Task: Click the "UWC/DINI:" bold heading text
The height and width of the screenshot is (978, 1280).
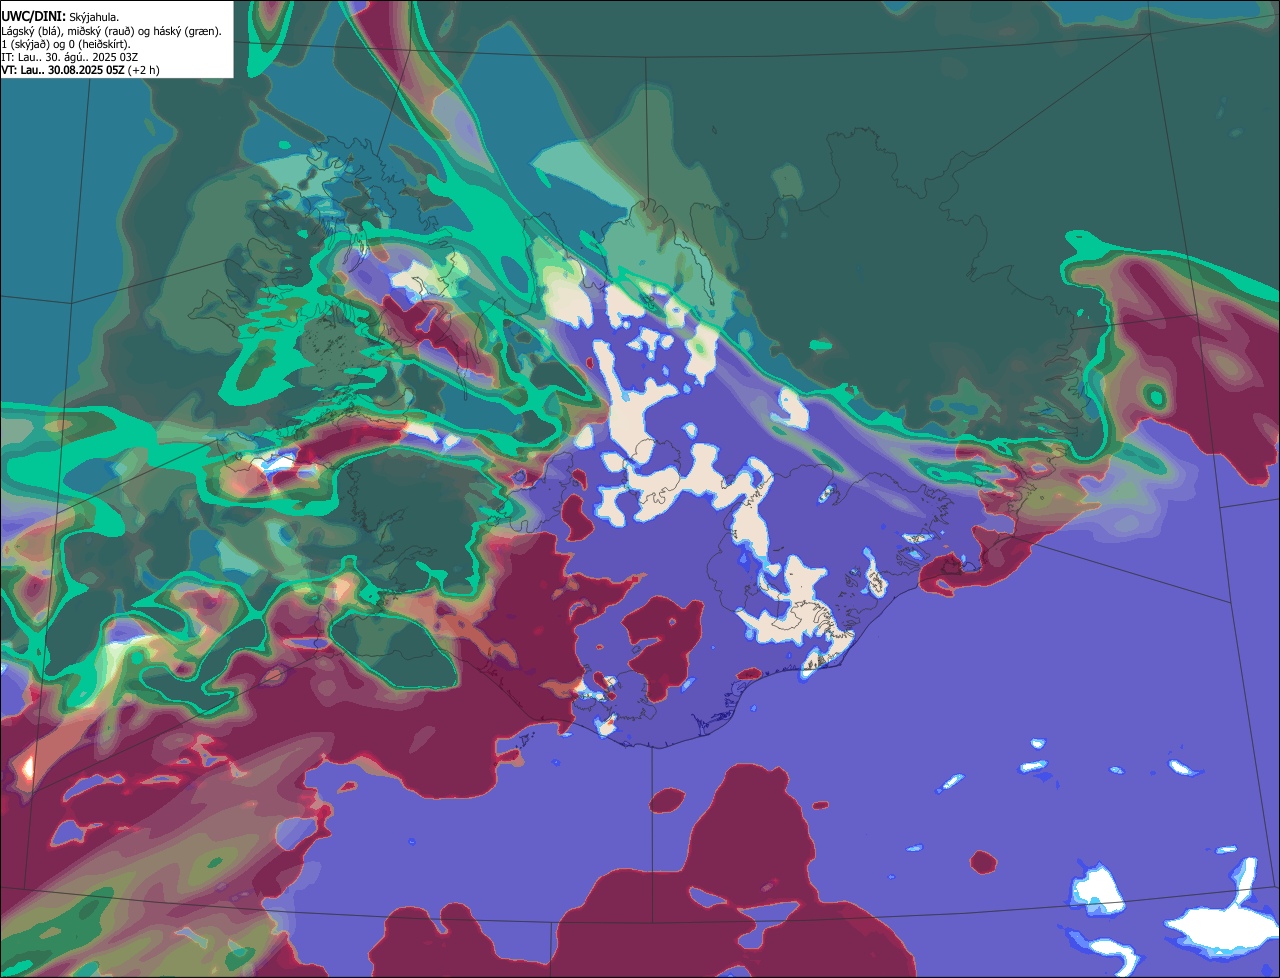Action: (34, 17)
